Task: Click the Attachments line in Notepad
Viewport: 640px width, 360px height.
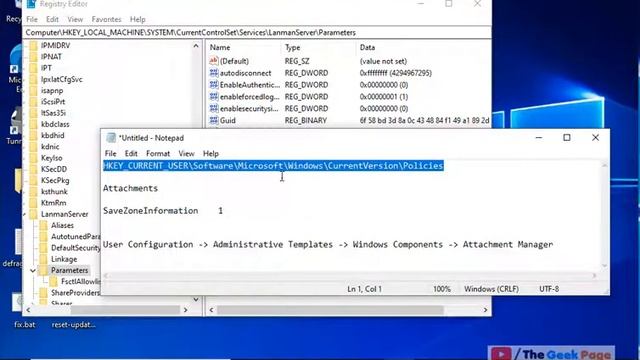Action: (x=130, y=188)
